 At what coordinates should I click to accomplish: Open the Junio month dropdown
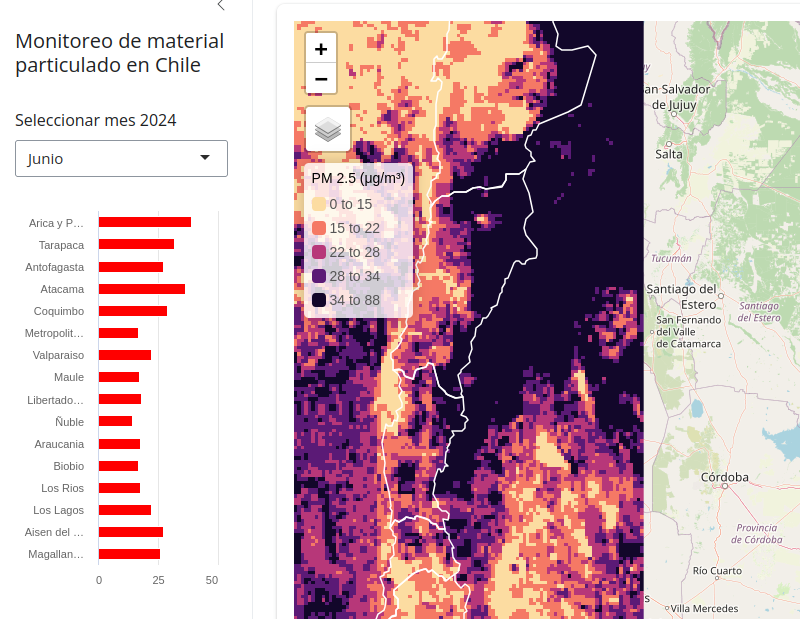point(121,158)
